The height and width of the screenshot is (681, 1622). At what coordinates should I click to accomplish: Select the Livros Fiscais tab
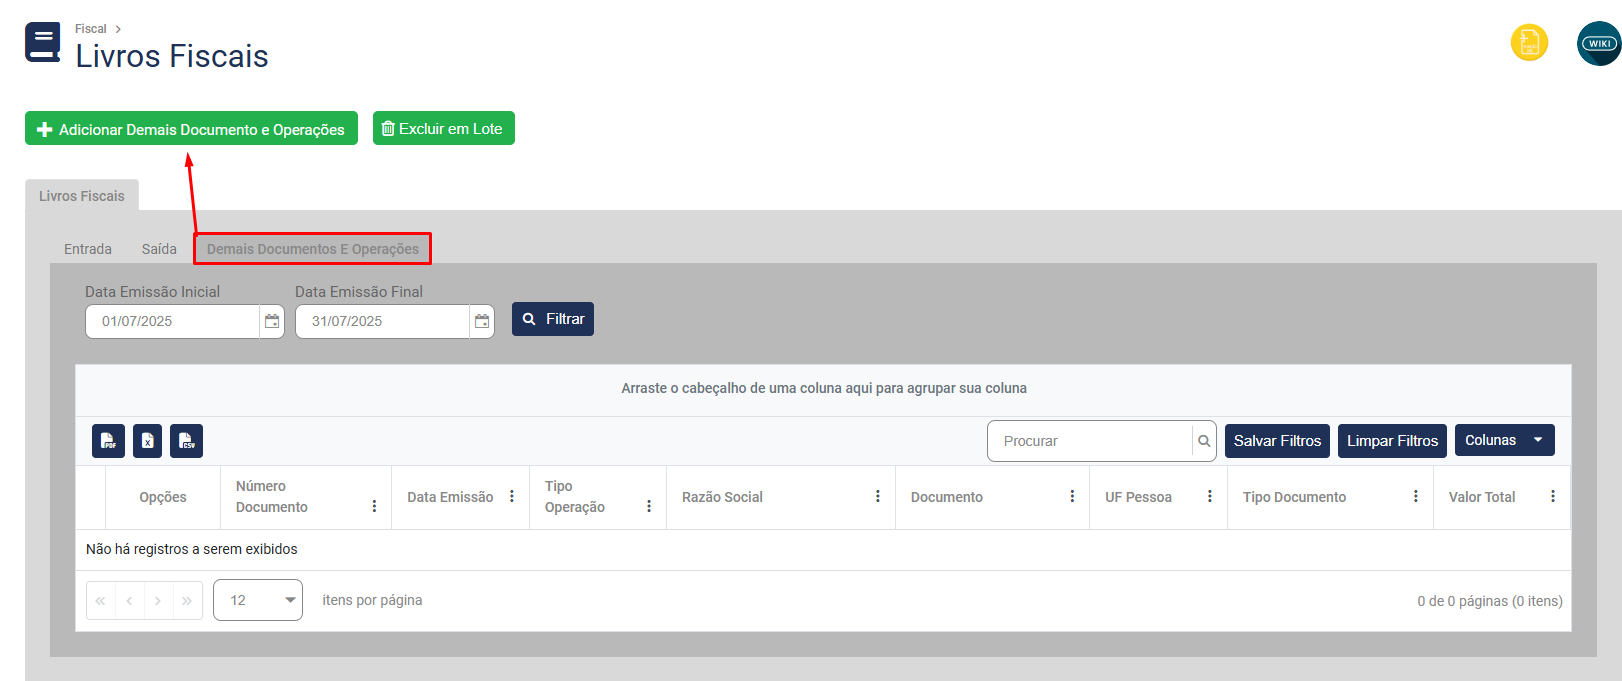(x=82, y=196)
